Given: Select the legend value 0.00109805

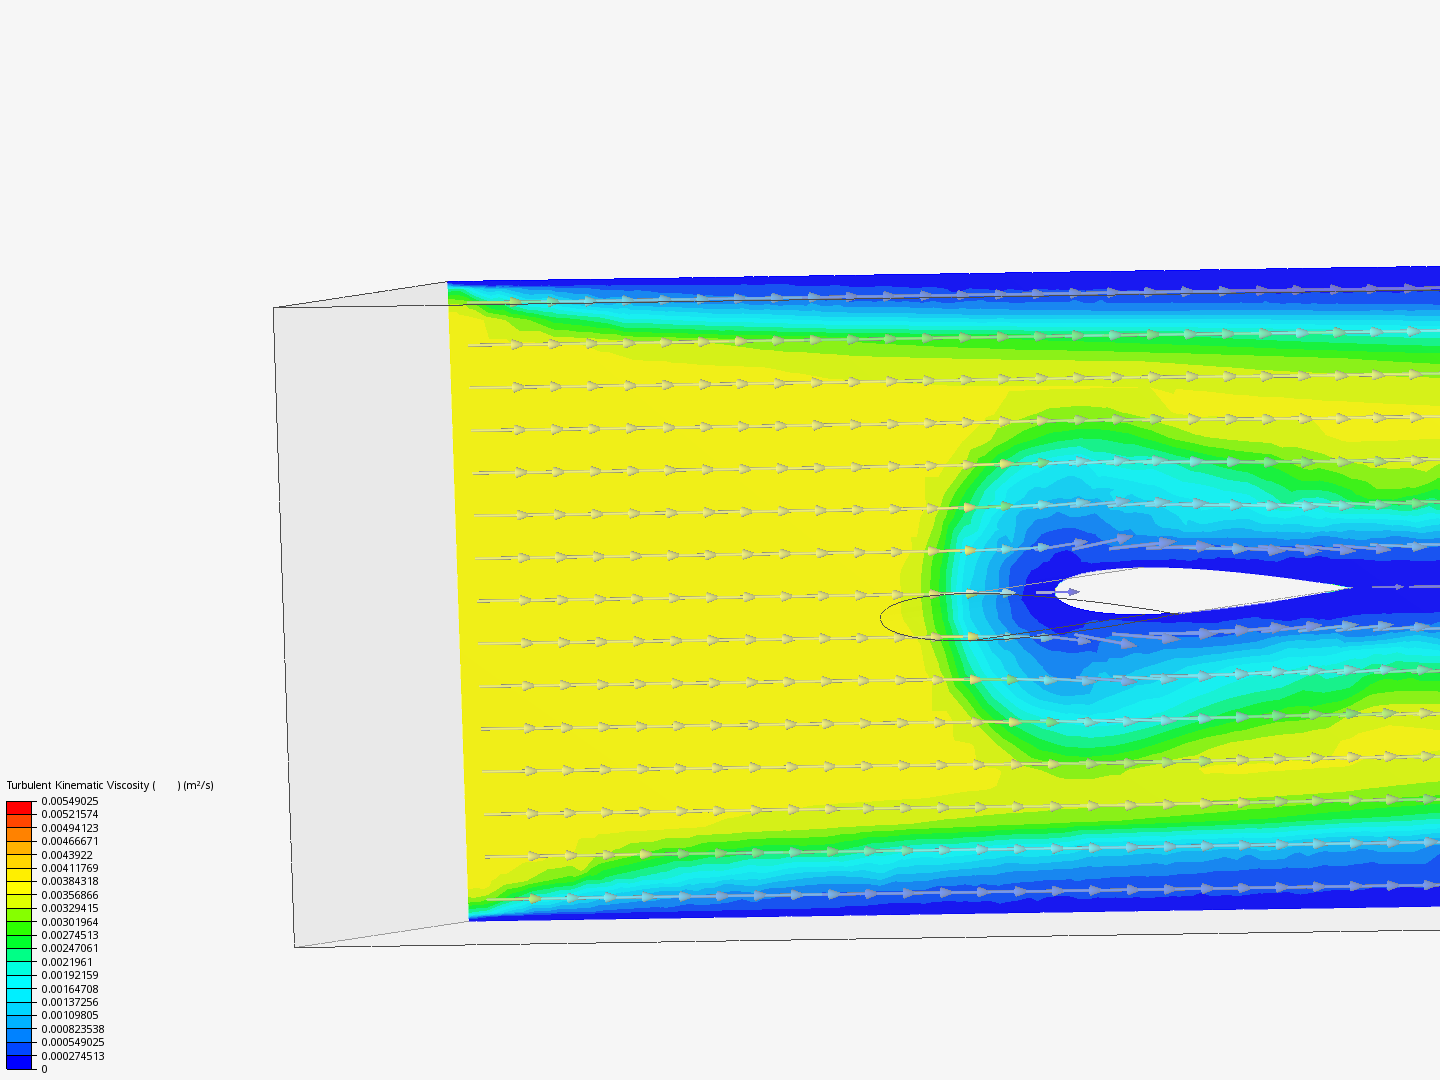Looking at the screenshot, I should pos(70,1015).
